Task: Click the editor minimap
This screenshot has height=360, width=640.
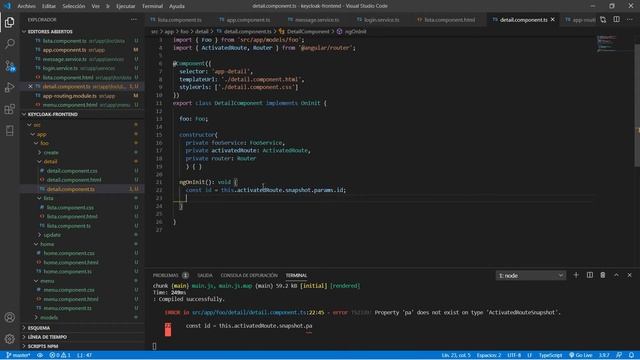Action: tap(607, 44)
